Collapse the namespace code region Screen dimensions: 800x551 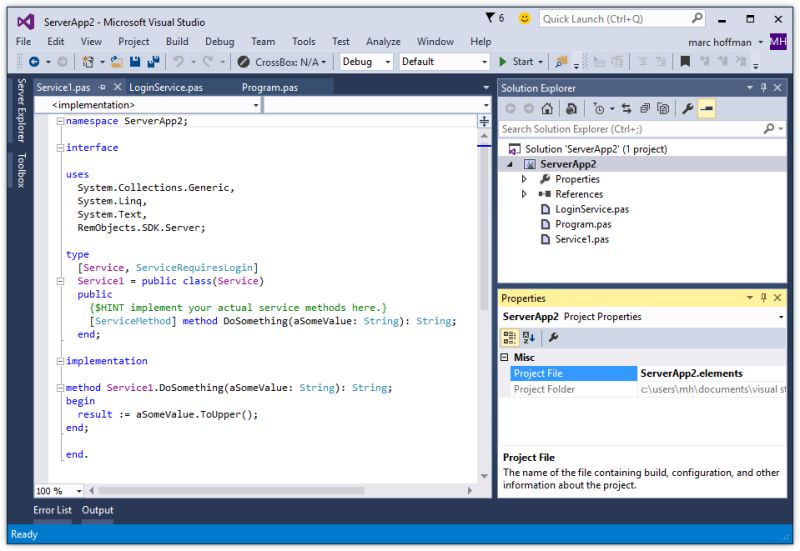click(60, 121)
